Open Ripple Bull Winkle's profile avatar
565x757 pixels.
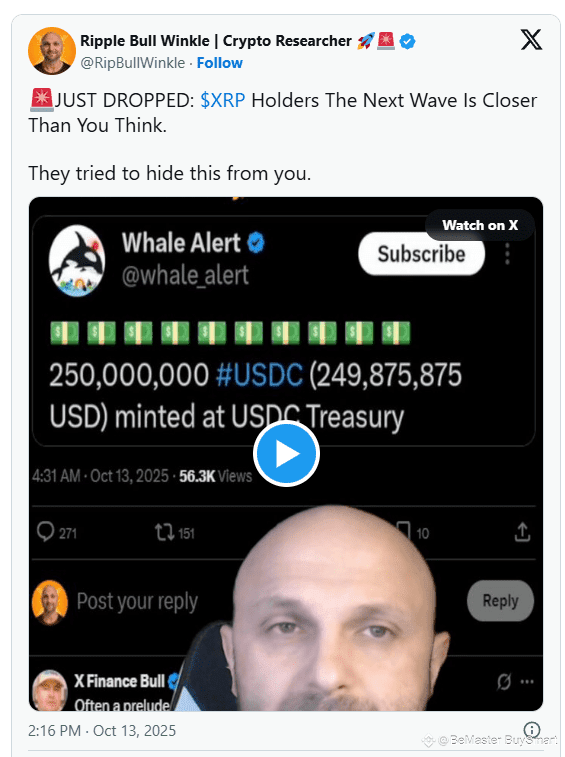[52, 51]
